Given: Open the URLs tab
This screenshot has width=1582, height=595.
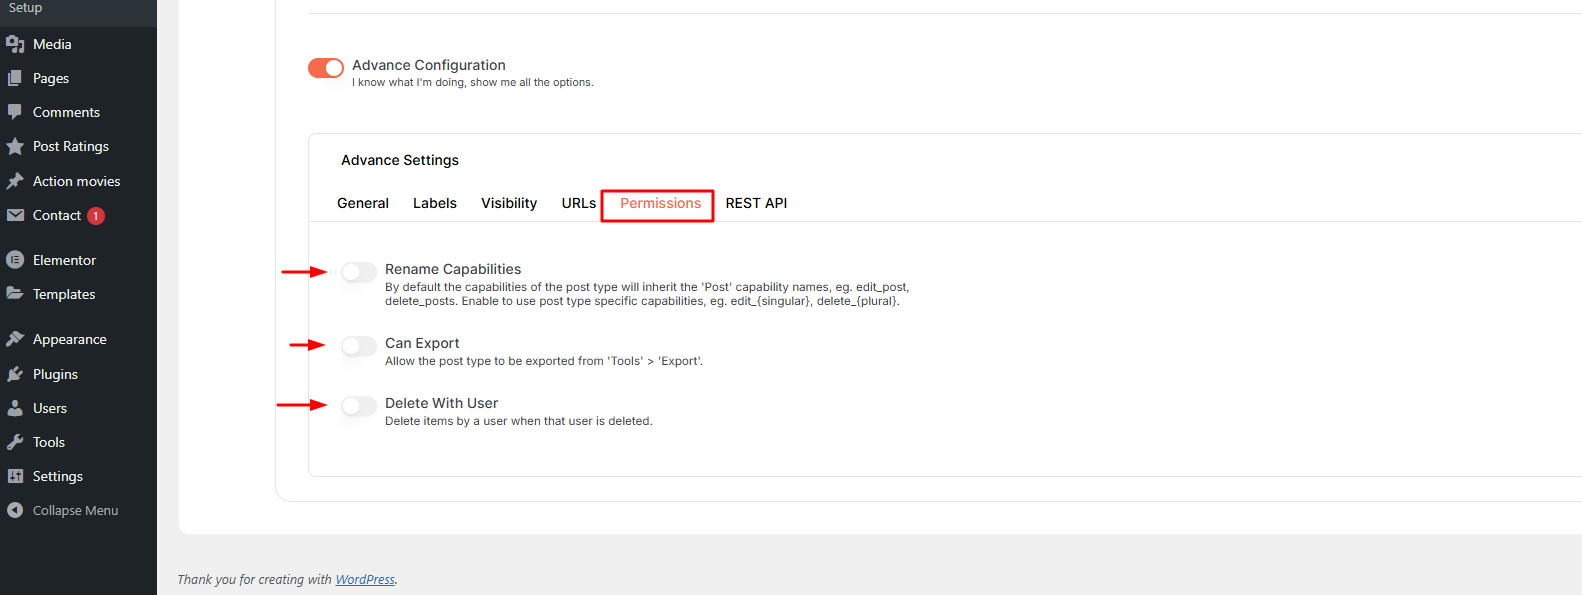Looking at the screenshot, I should coord(579,203).
